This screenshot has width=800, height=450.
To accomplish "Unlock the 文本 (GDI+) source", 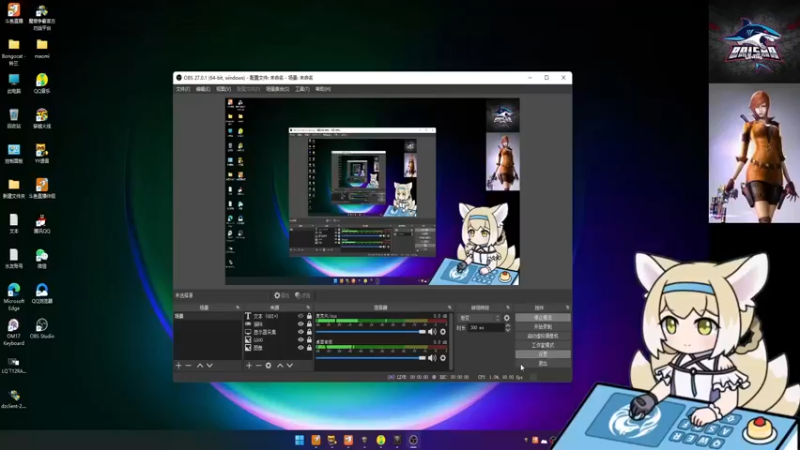I will pyautogui.click(x=309, y=316).
